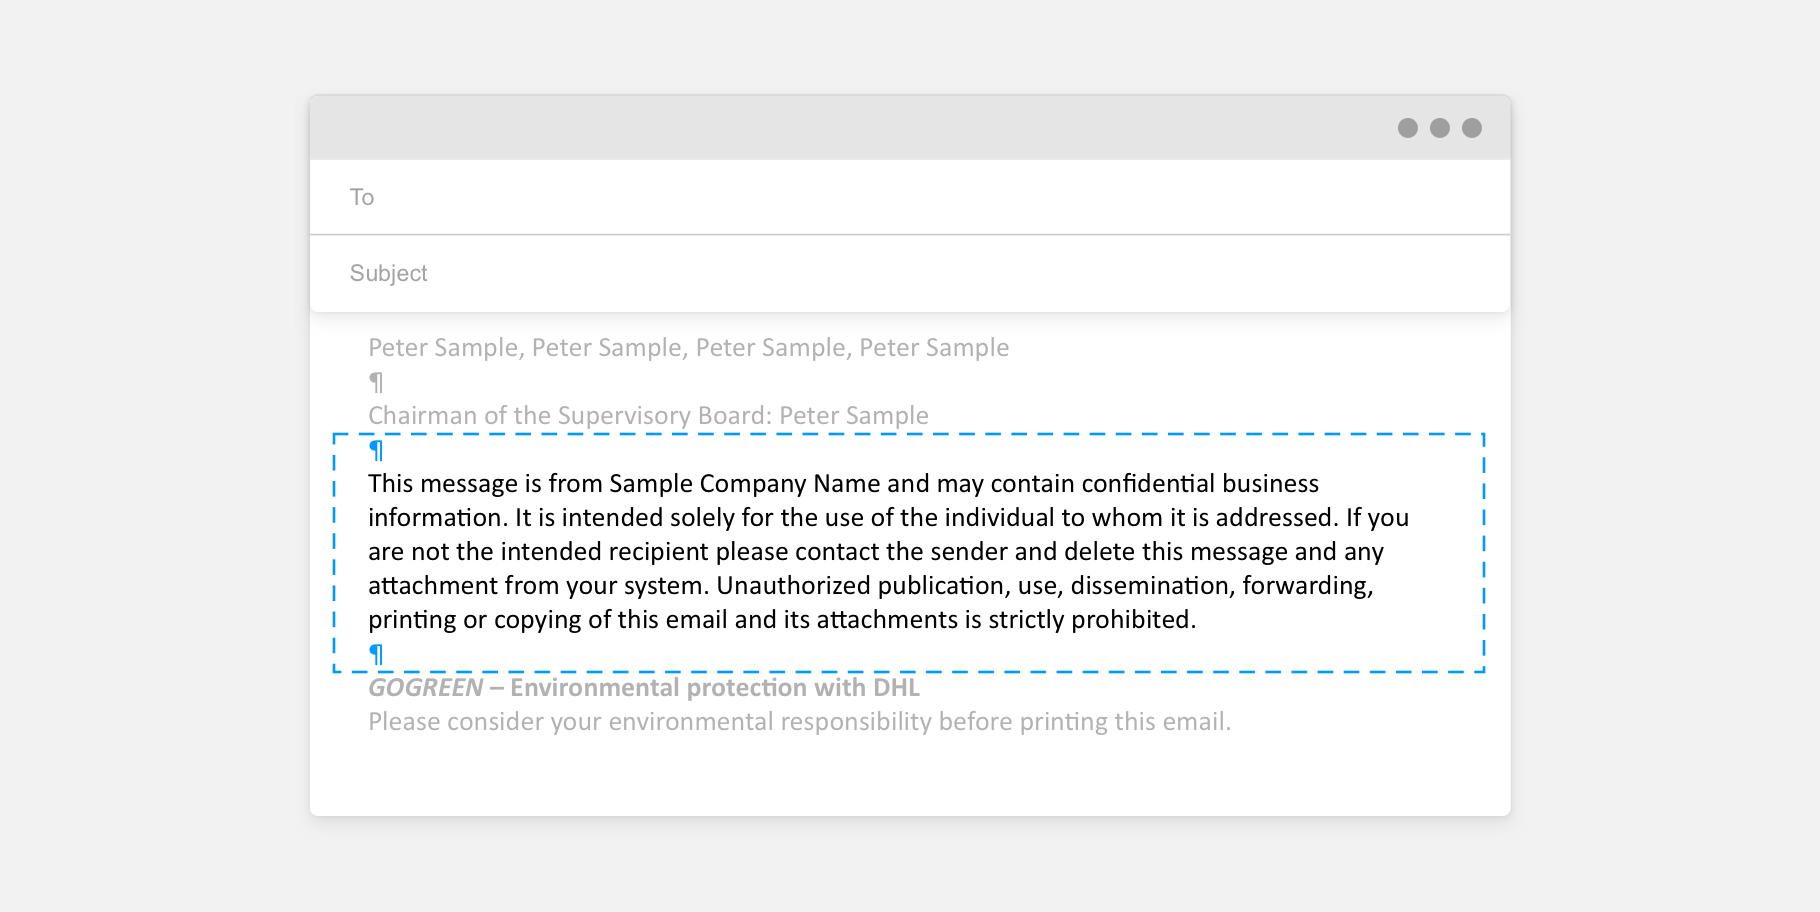Viewport: 1820px width, 912px height.
Task: Click the leftmost gray dot in title bar
Action: (1407, 128)
